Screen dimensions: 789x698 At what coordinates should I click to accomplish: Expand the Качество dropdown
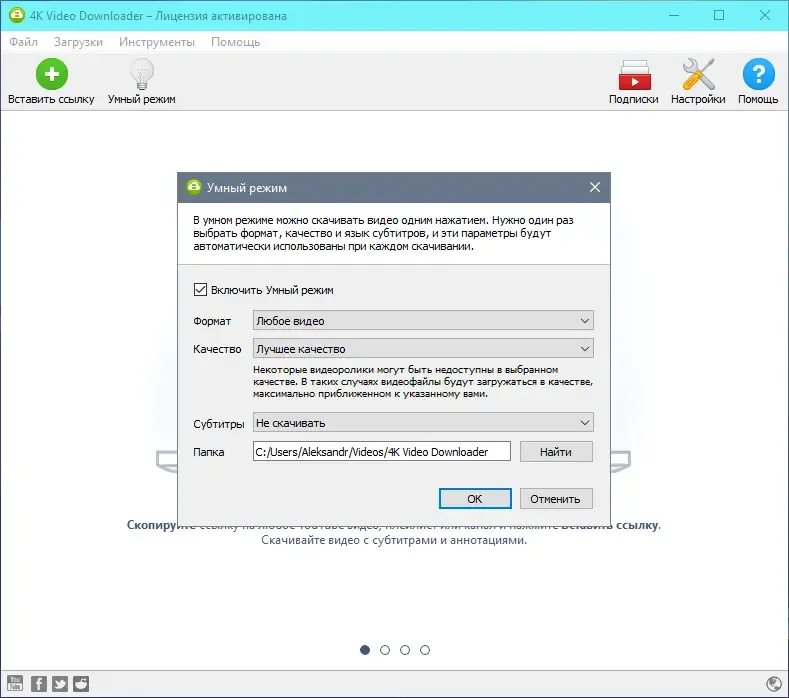[x=423, y=348]
